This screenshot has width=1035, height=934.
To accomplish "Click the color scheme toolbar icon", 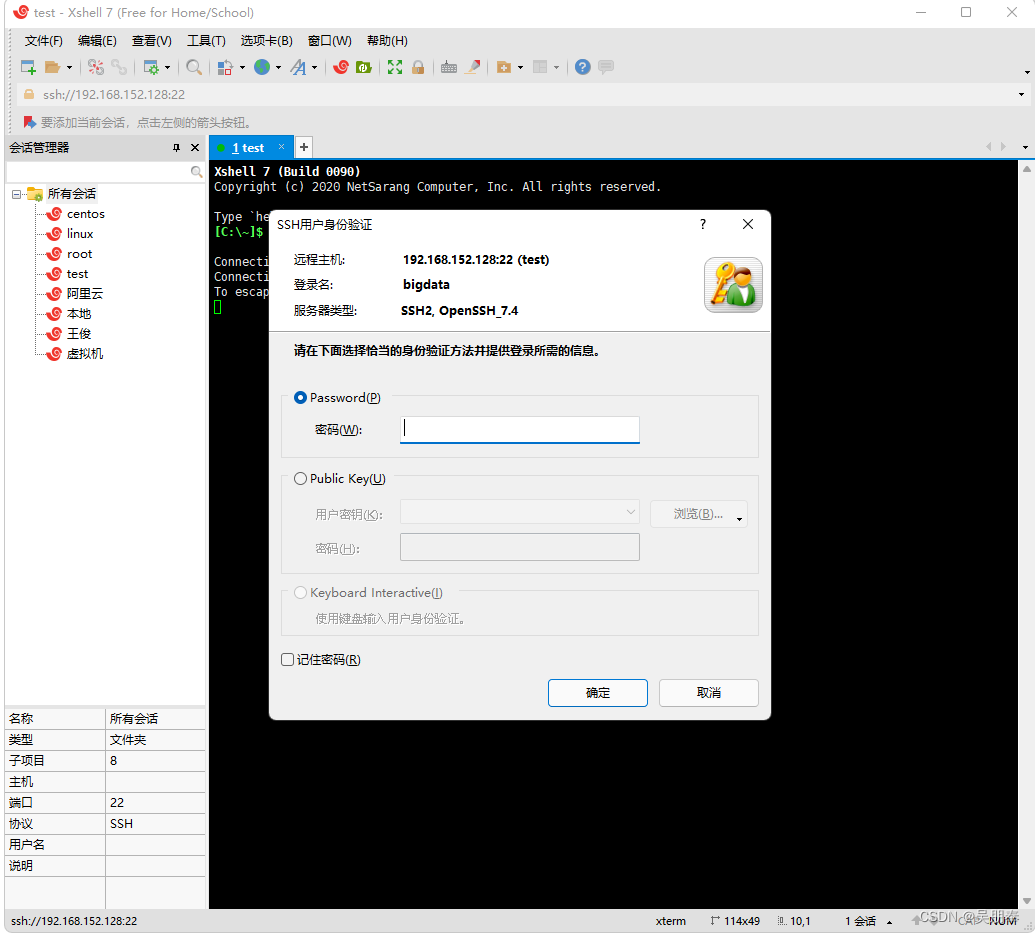I will (225, 67).
